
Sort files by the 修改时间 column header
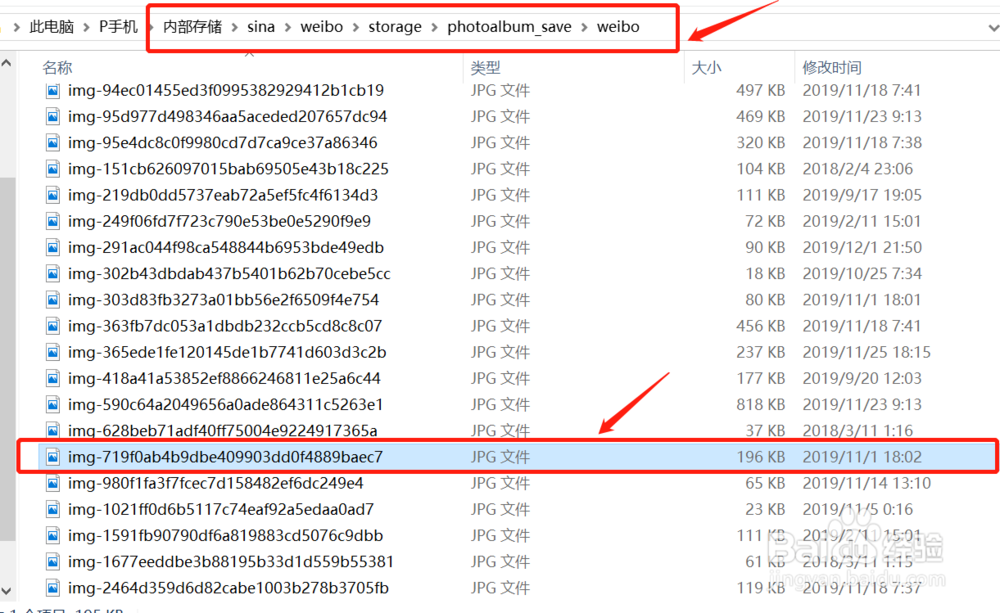[x=832, y=67]
